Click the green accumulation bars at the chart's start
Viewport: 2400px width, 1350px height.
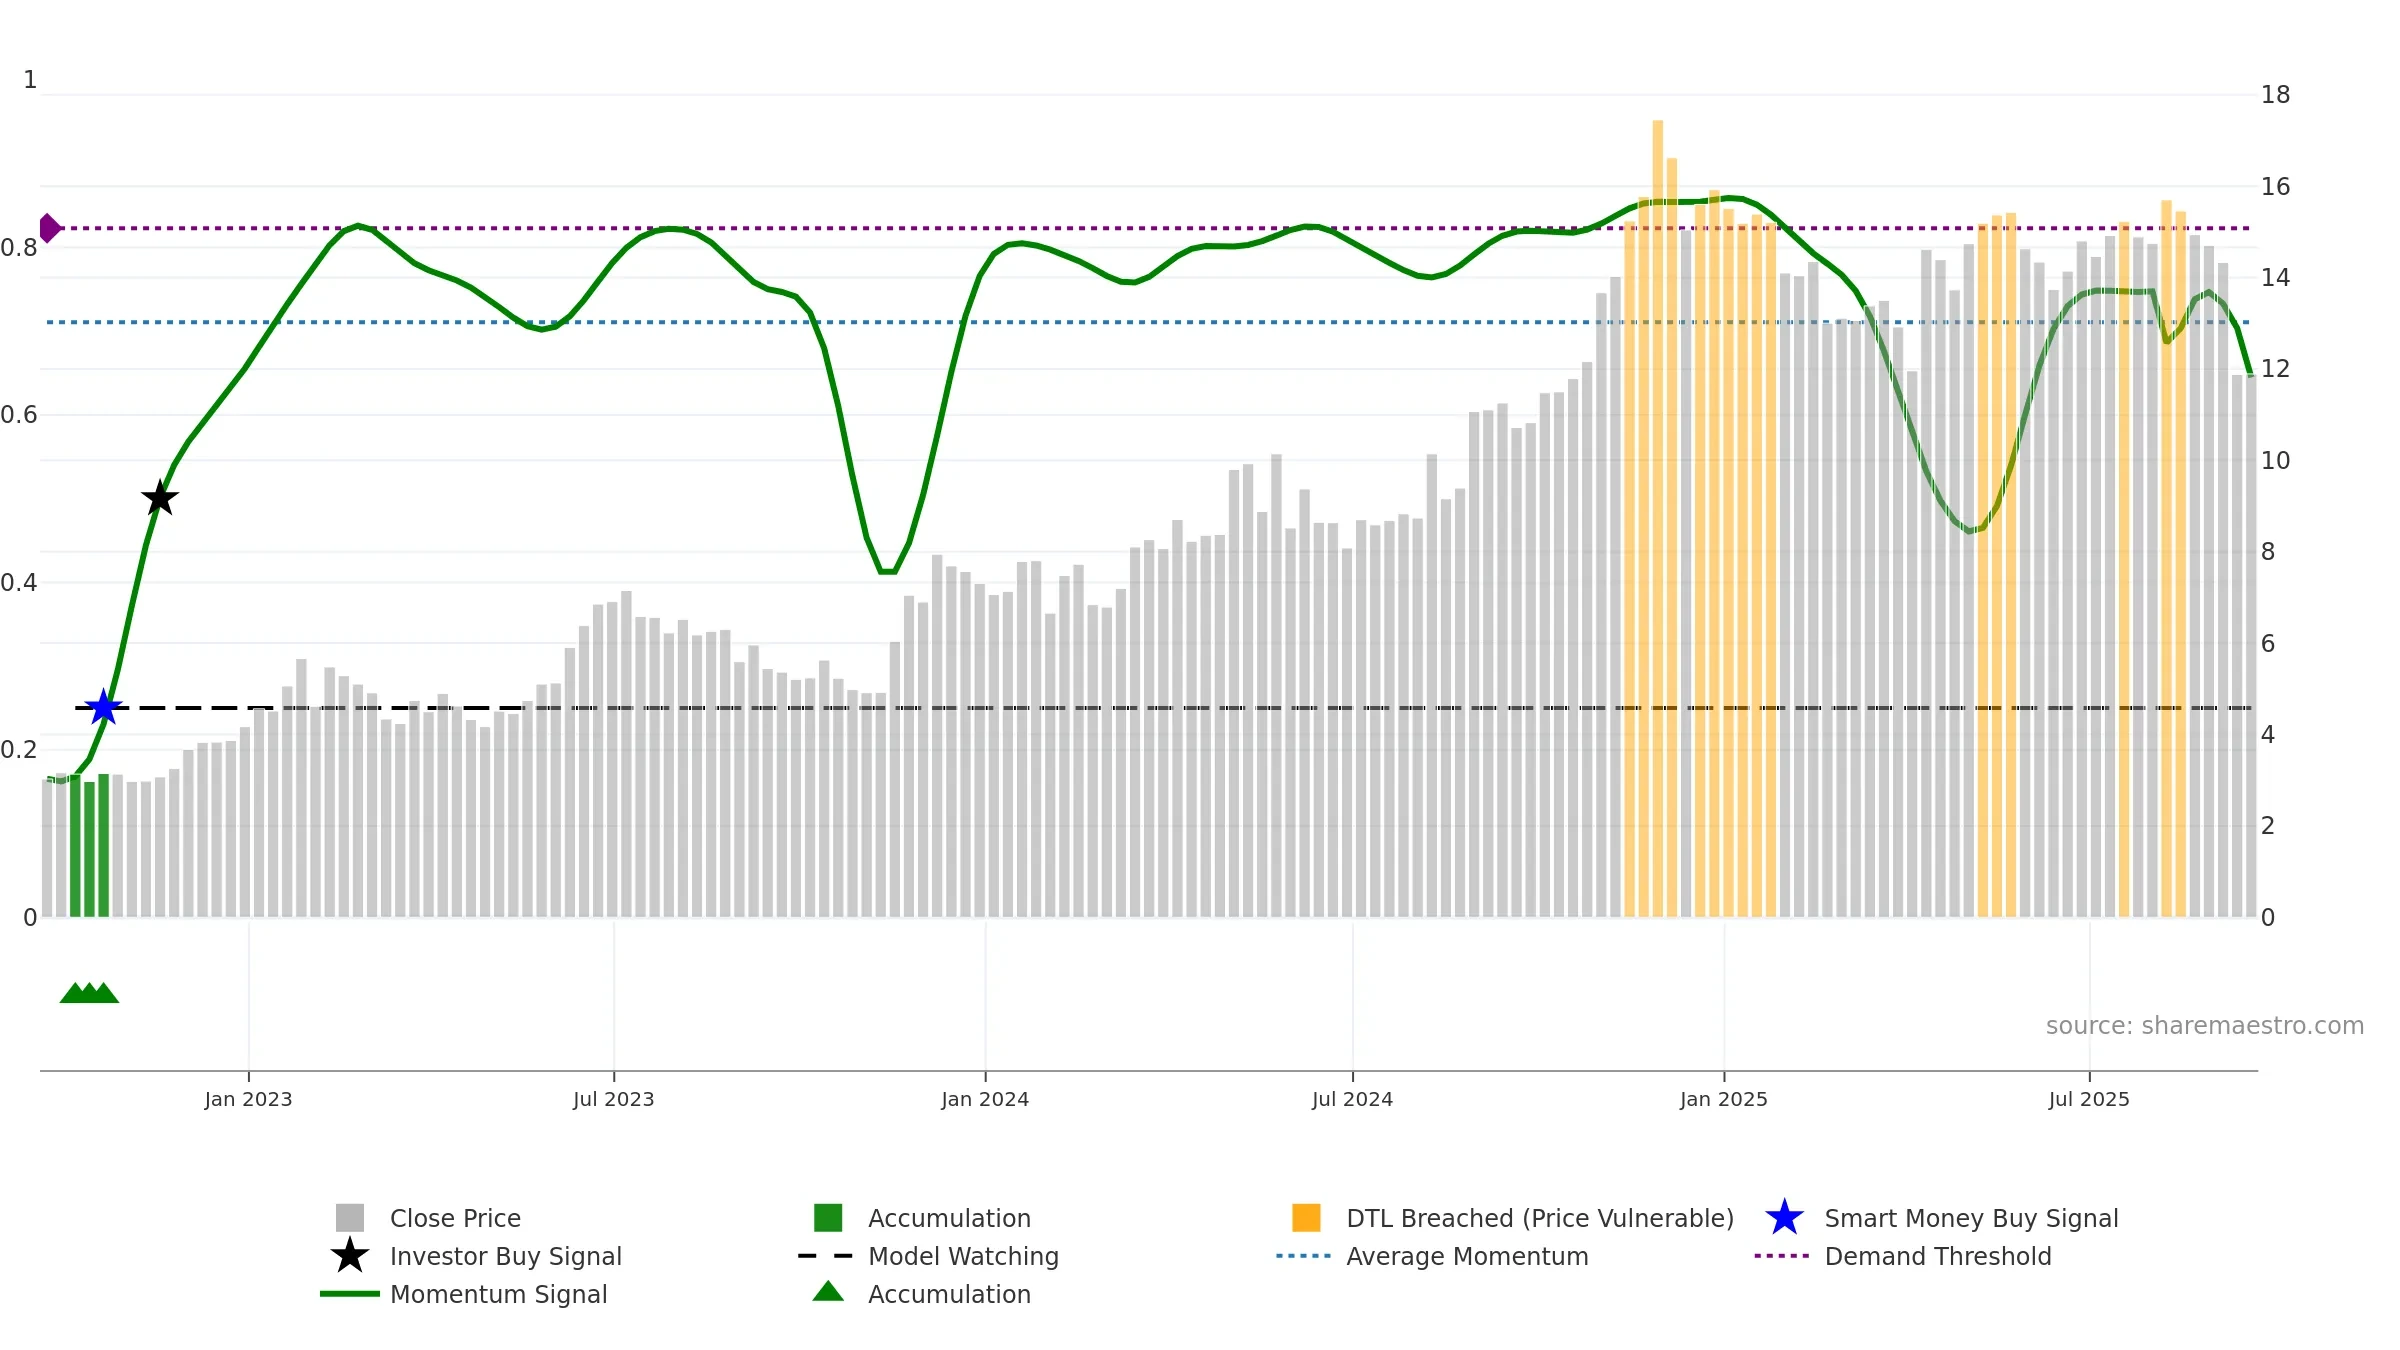(89, 846)
